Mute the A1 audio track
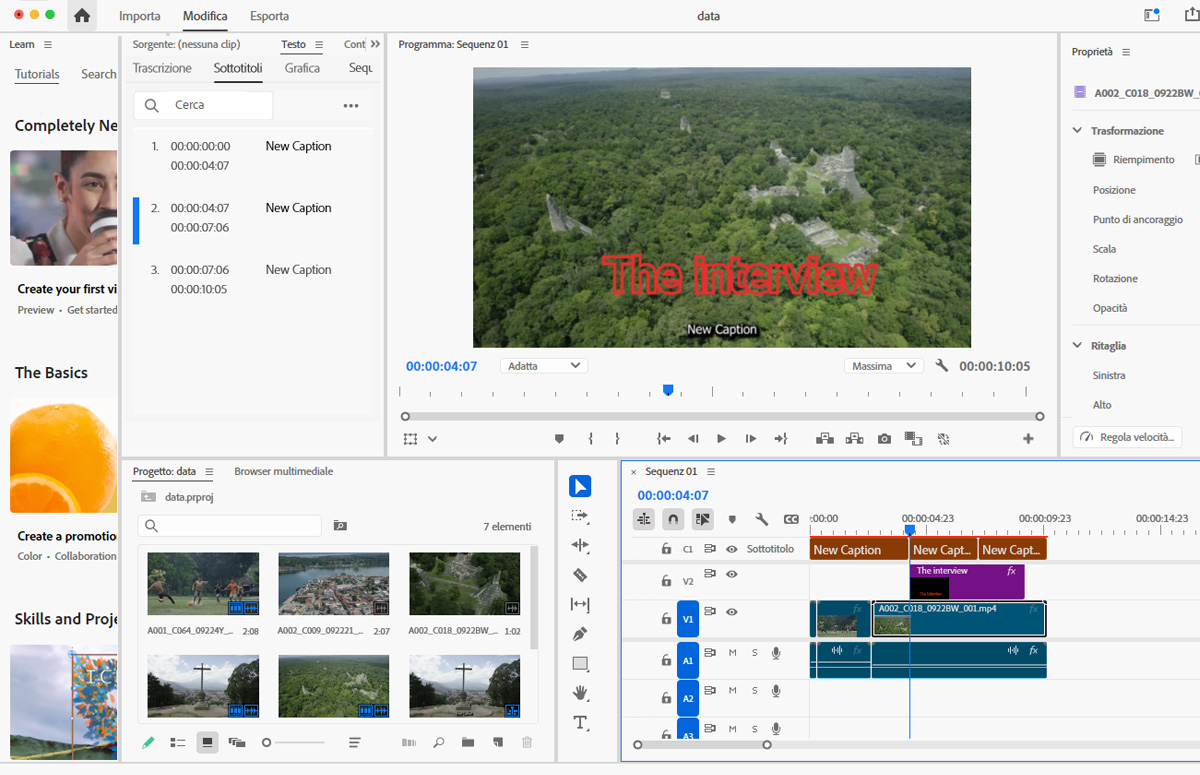Viewport: 1200px width, 775px height. coord(732,653)
